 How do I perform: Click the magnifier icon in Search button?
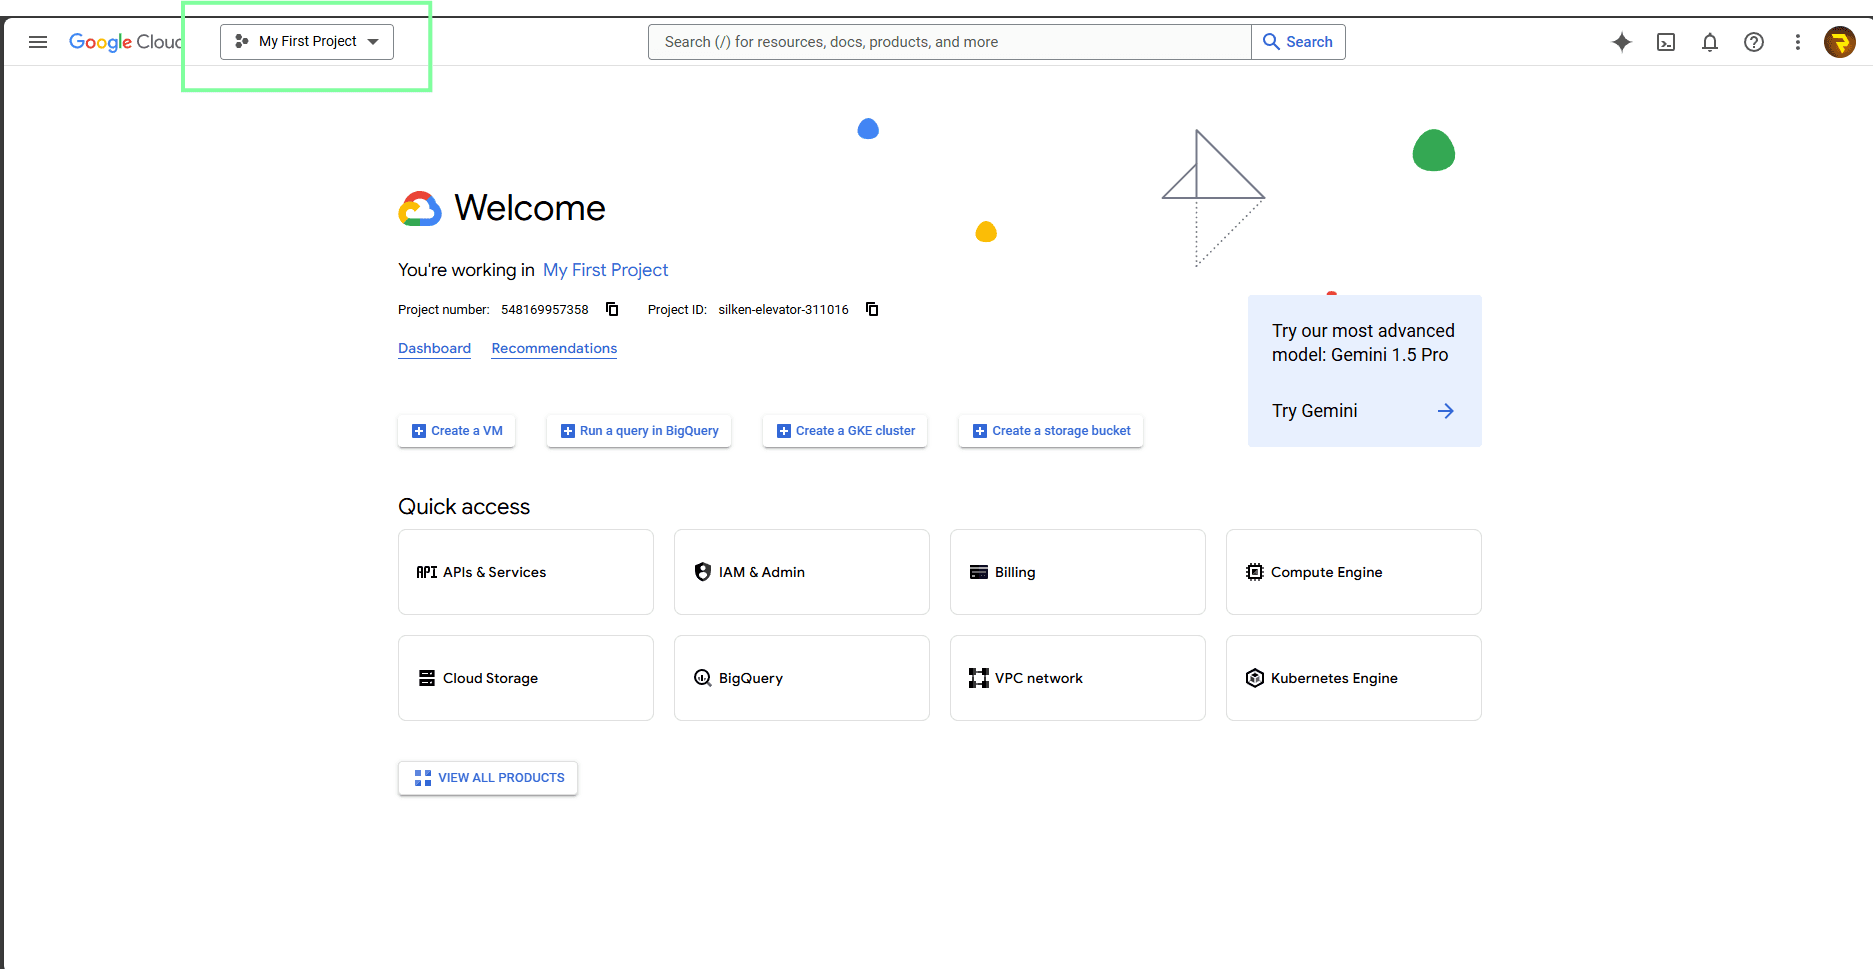pos(1271,42)
